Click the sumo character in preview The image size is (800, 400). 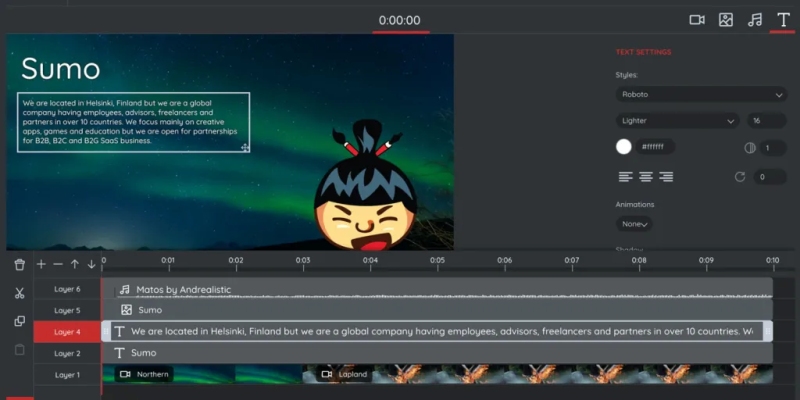[365, 186]
